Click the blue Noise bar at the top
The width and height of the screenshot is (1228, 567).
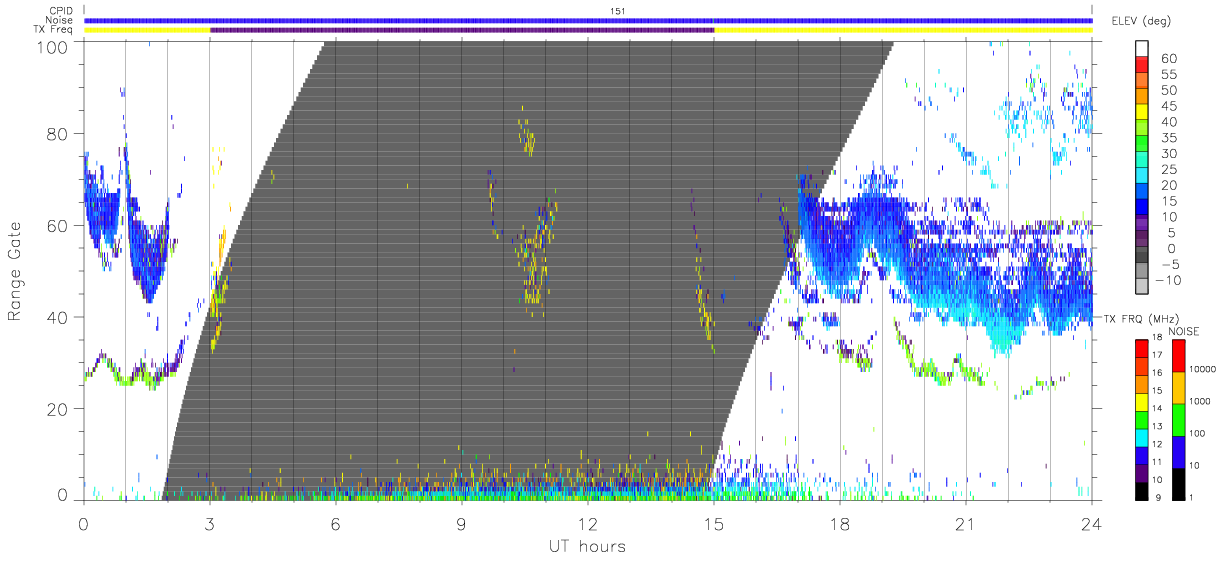pos(588,20)
